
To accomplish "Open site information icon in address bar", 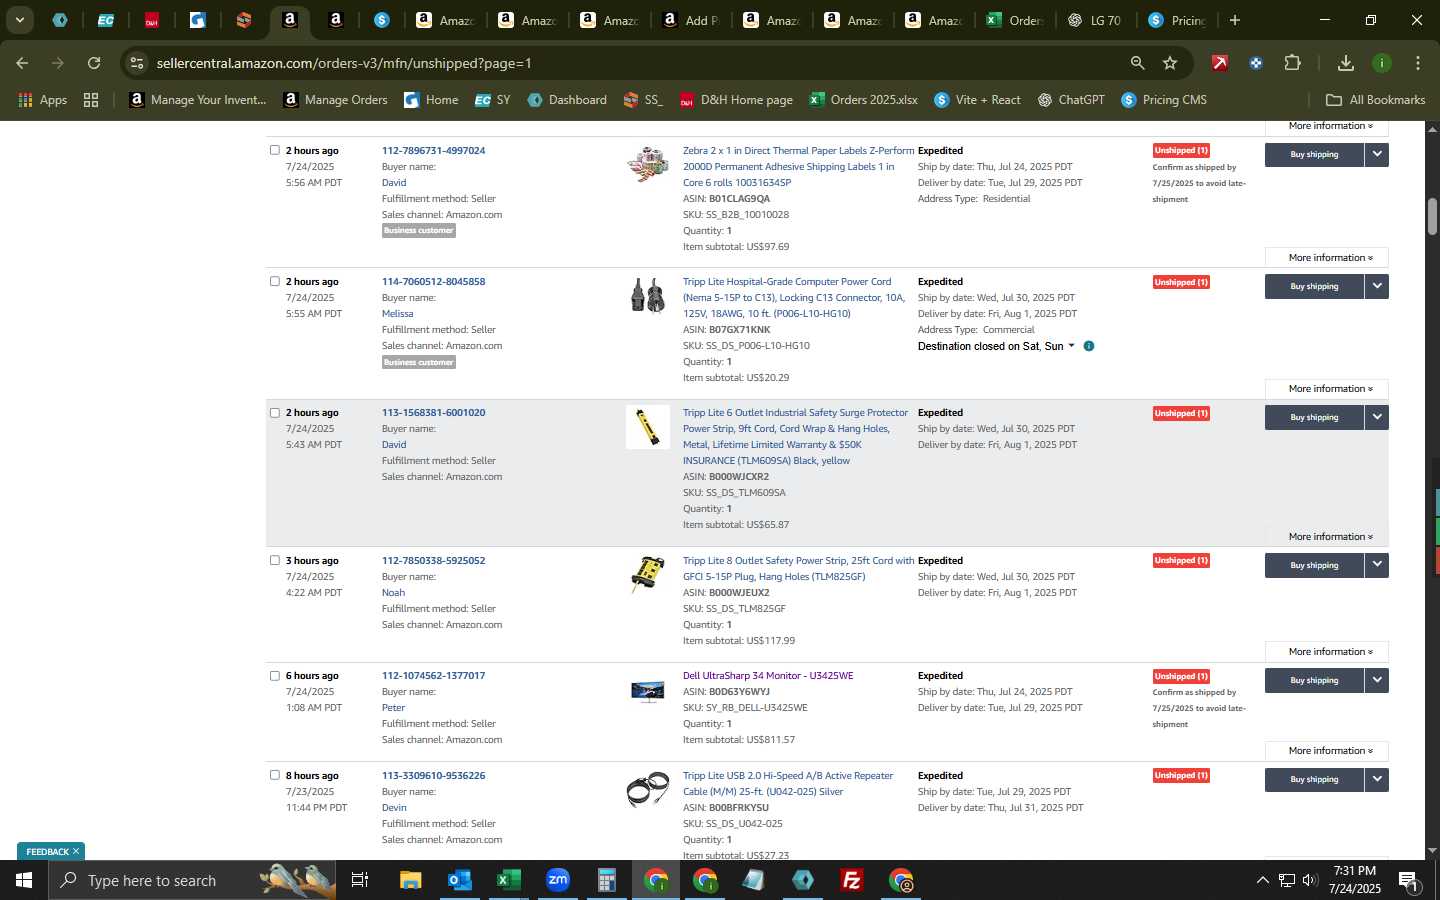I will click(137, 63).
